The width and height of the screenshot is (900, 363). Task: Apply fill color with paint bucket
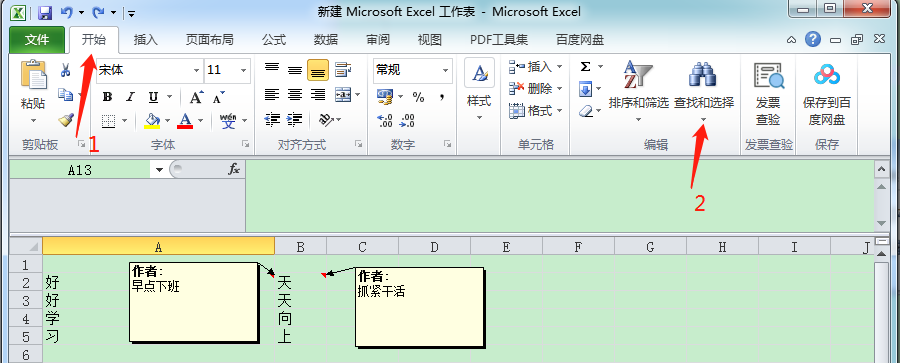(x=153, y=120)
